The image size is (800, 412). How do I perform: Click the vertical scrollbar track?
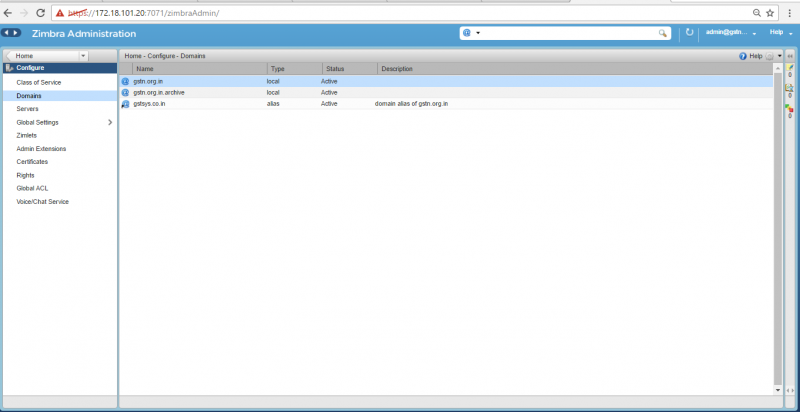tap(778, 228)
